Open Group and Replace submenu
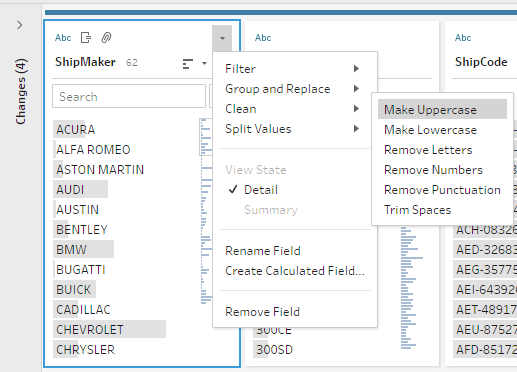Screen dimensions: 517x372 295,89
